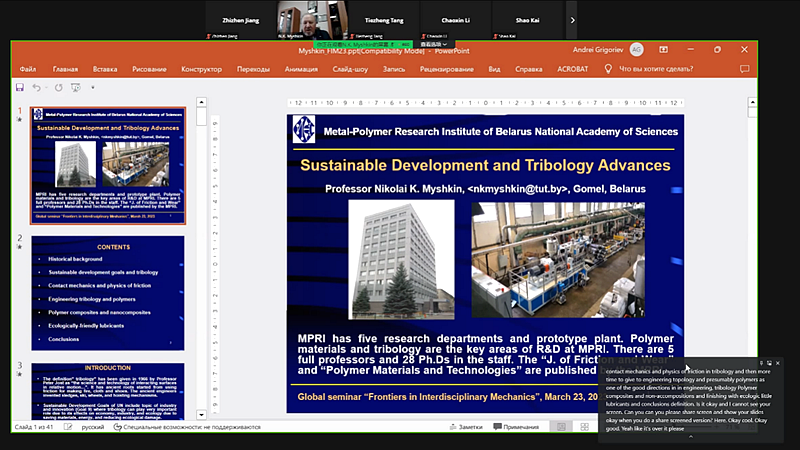800x450 pixels.
Task: Open the Файл menu
Action: pos(28,69)
